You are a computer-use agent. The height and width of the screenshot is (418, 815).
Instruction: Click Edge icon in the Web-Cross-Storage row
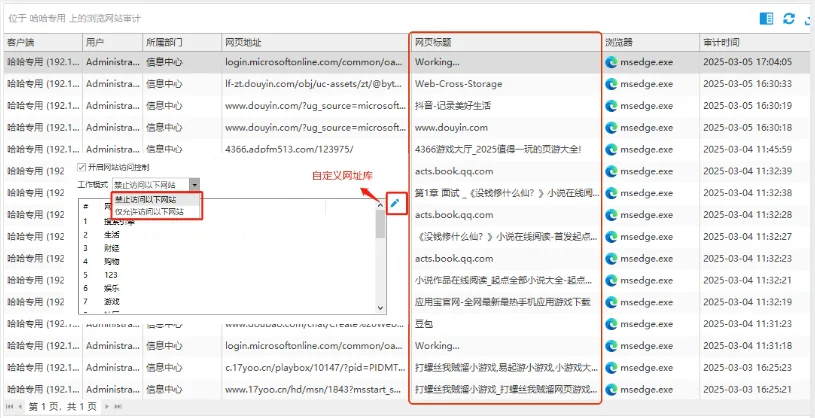(x=611, y=84)
